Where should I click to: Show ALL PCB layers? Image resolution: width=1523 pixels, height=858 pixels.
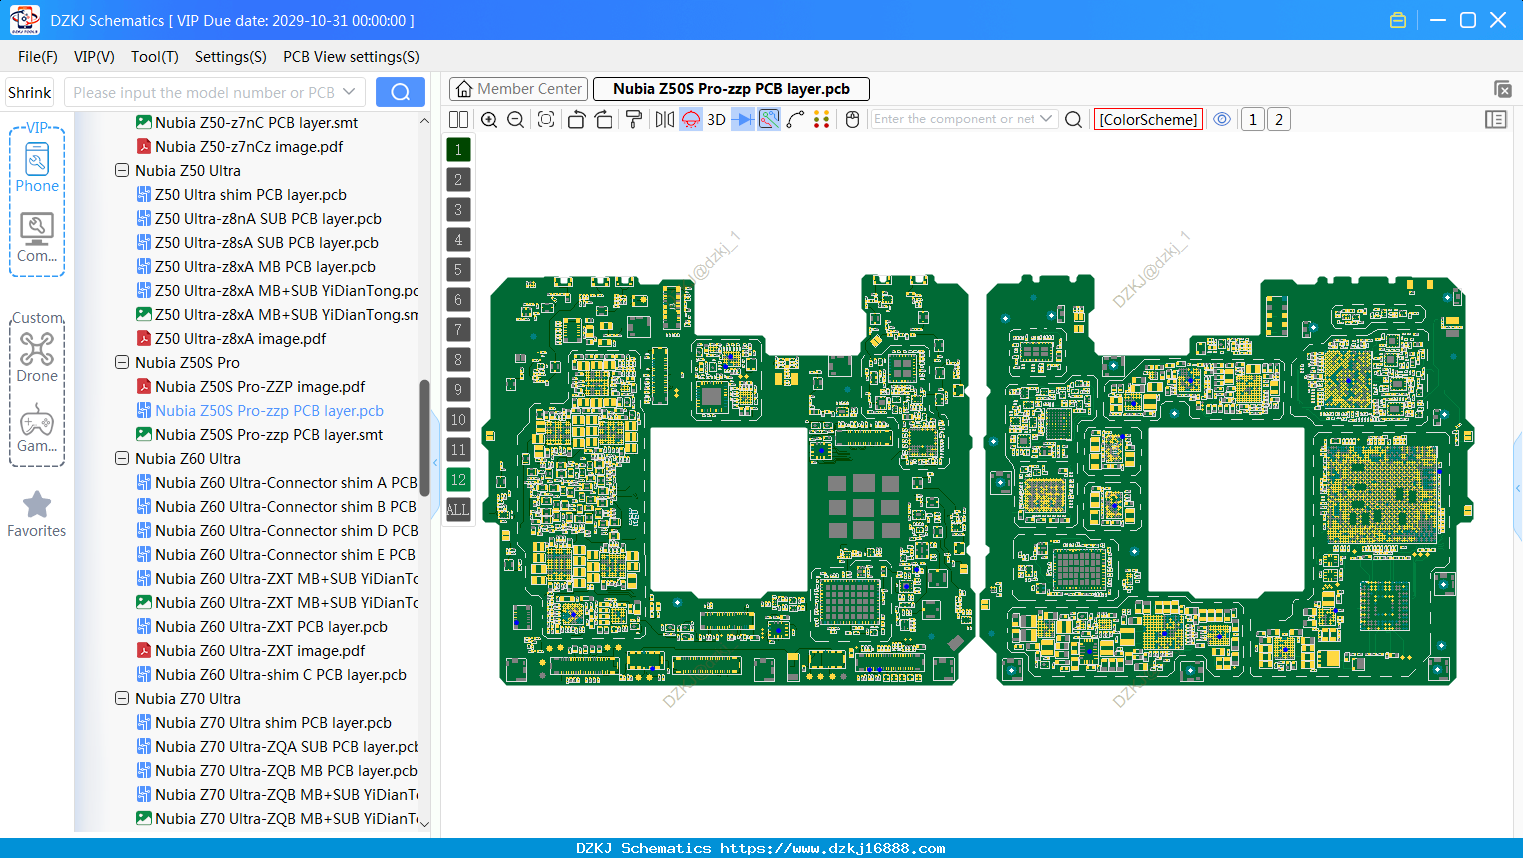458,510
